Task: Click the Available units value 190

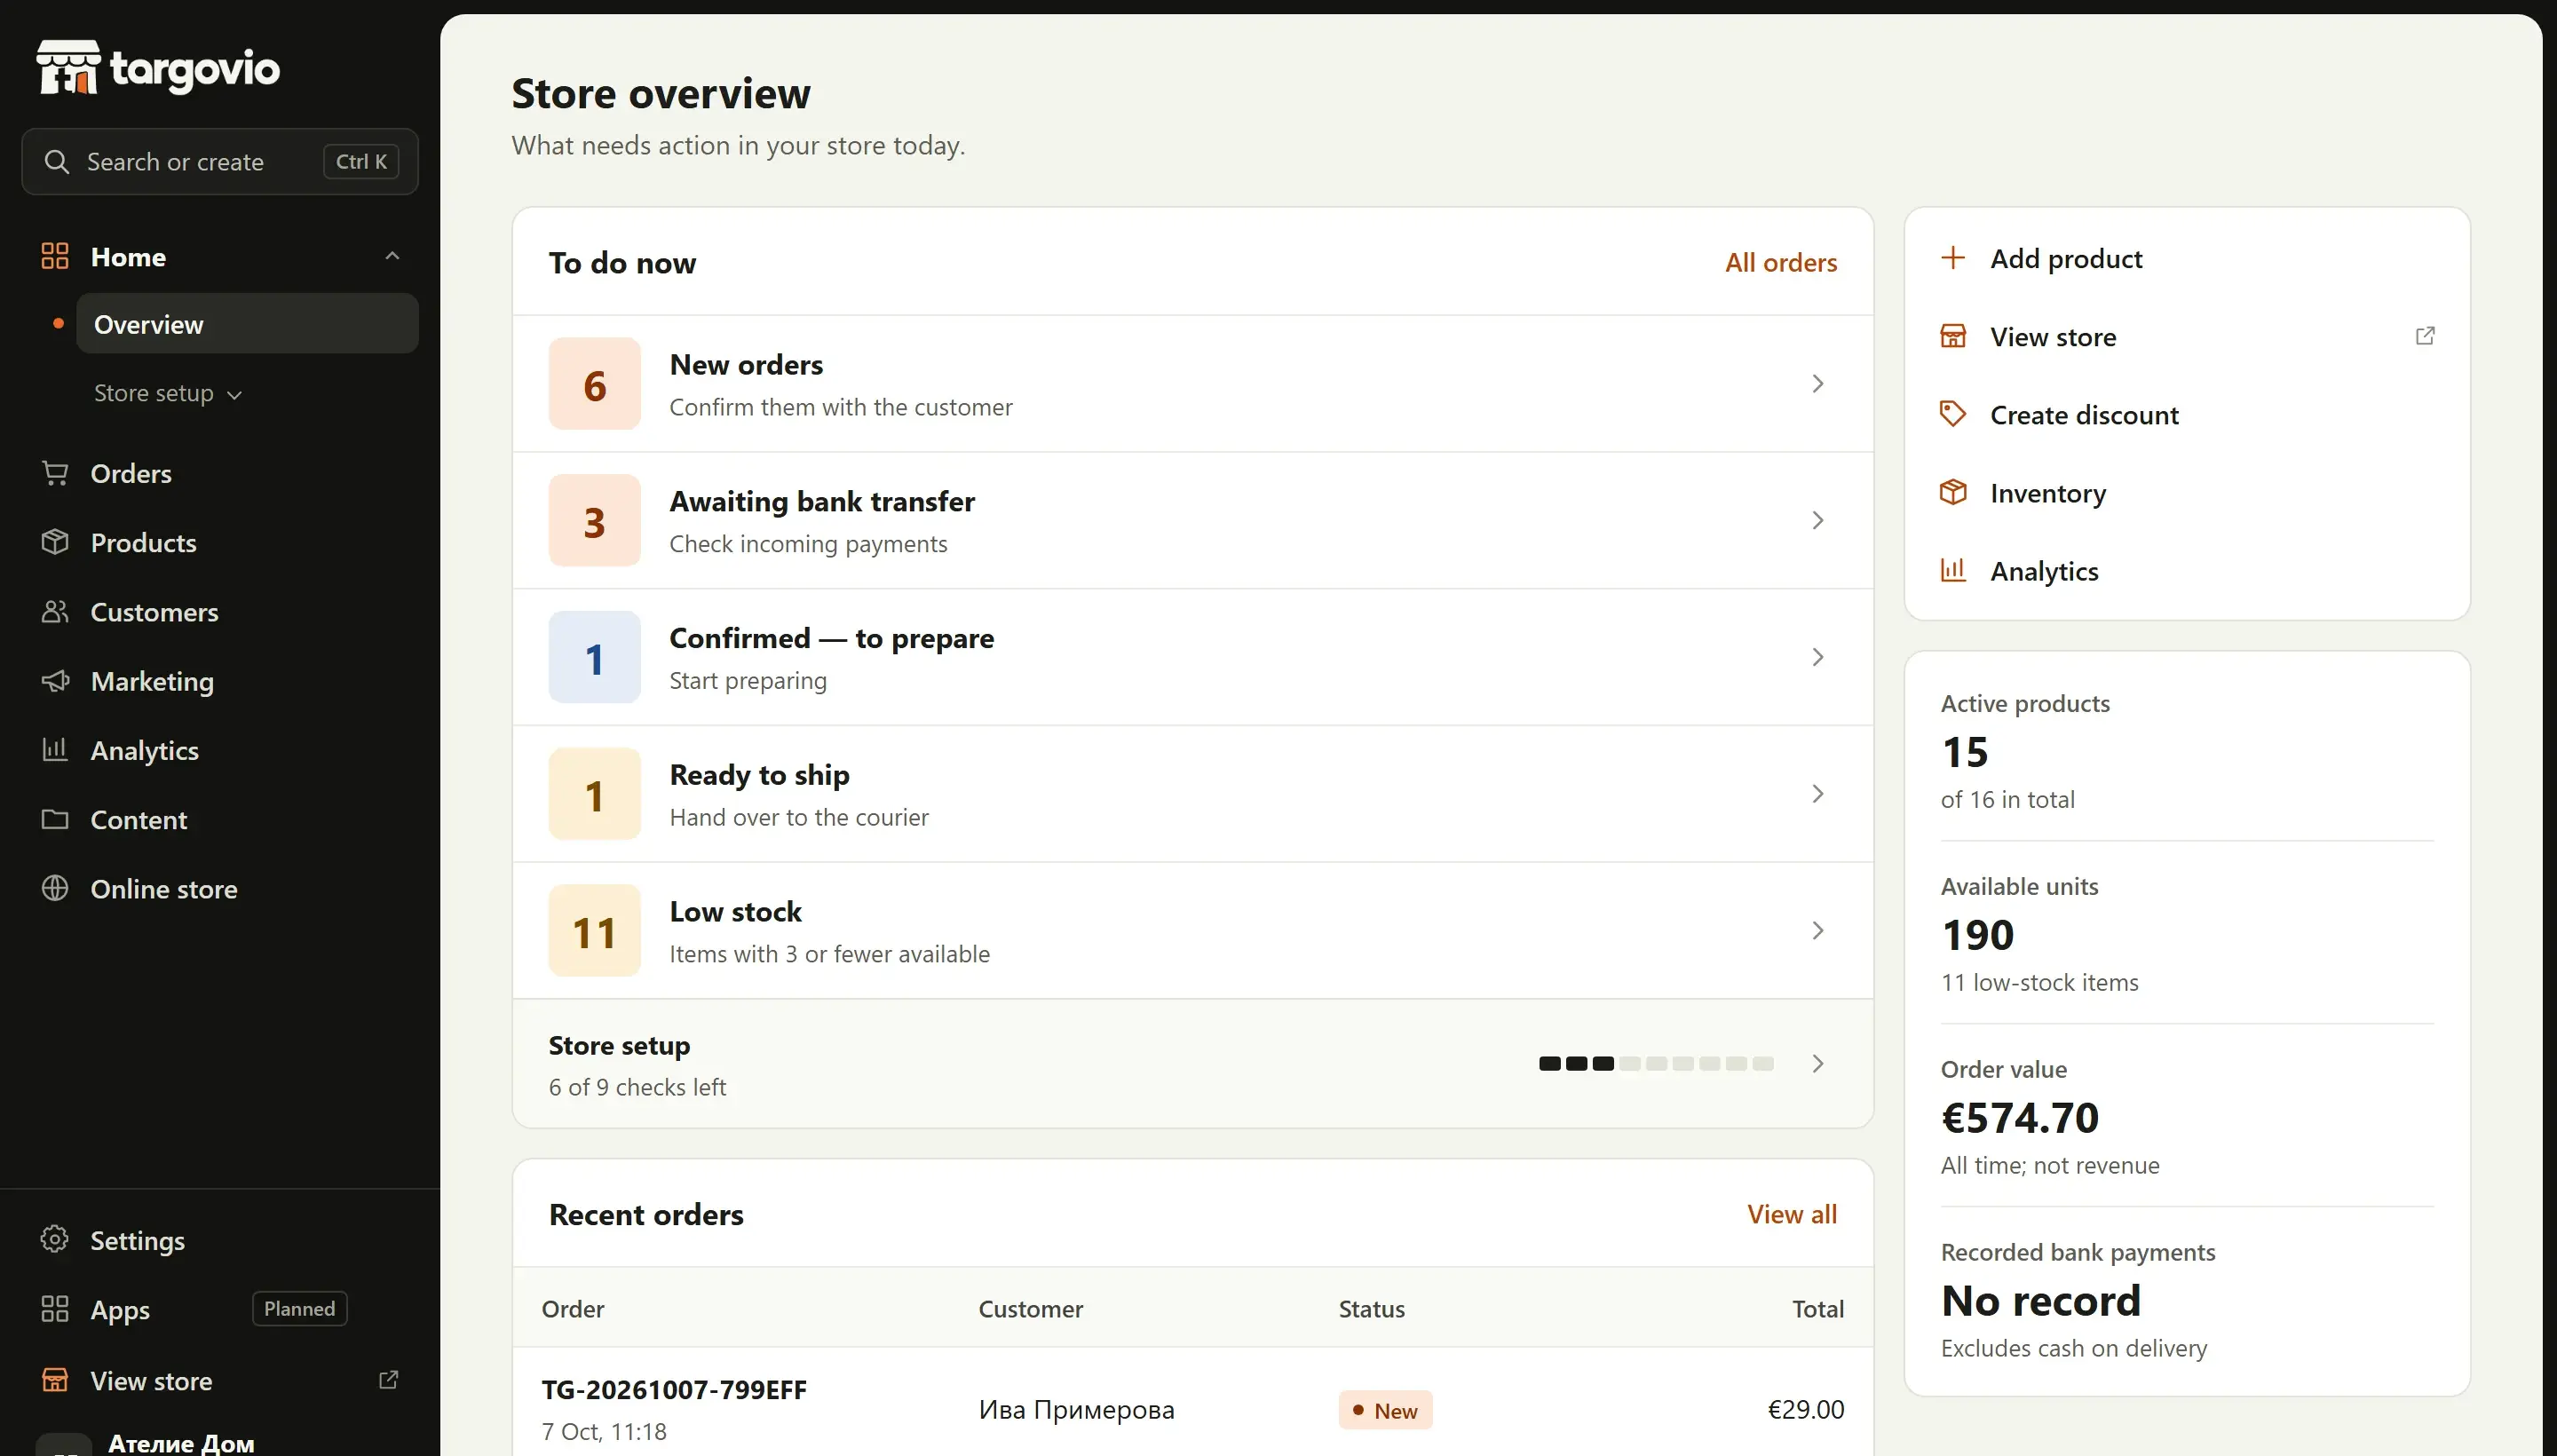Action: (1977, 935)
